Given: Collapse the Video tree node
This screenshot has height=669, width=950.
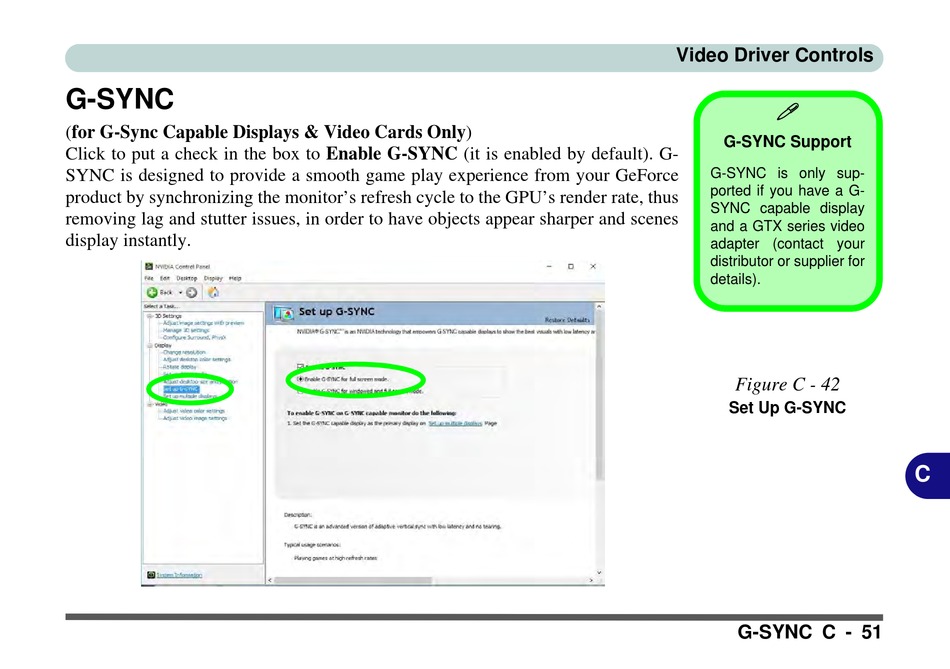Looking at the screenshot, I should [x=149, y=404].
